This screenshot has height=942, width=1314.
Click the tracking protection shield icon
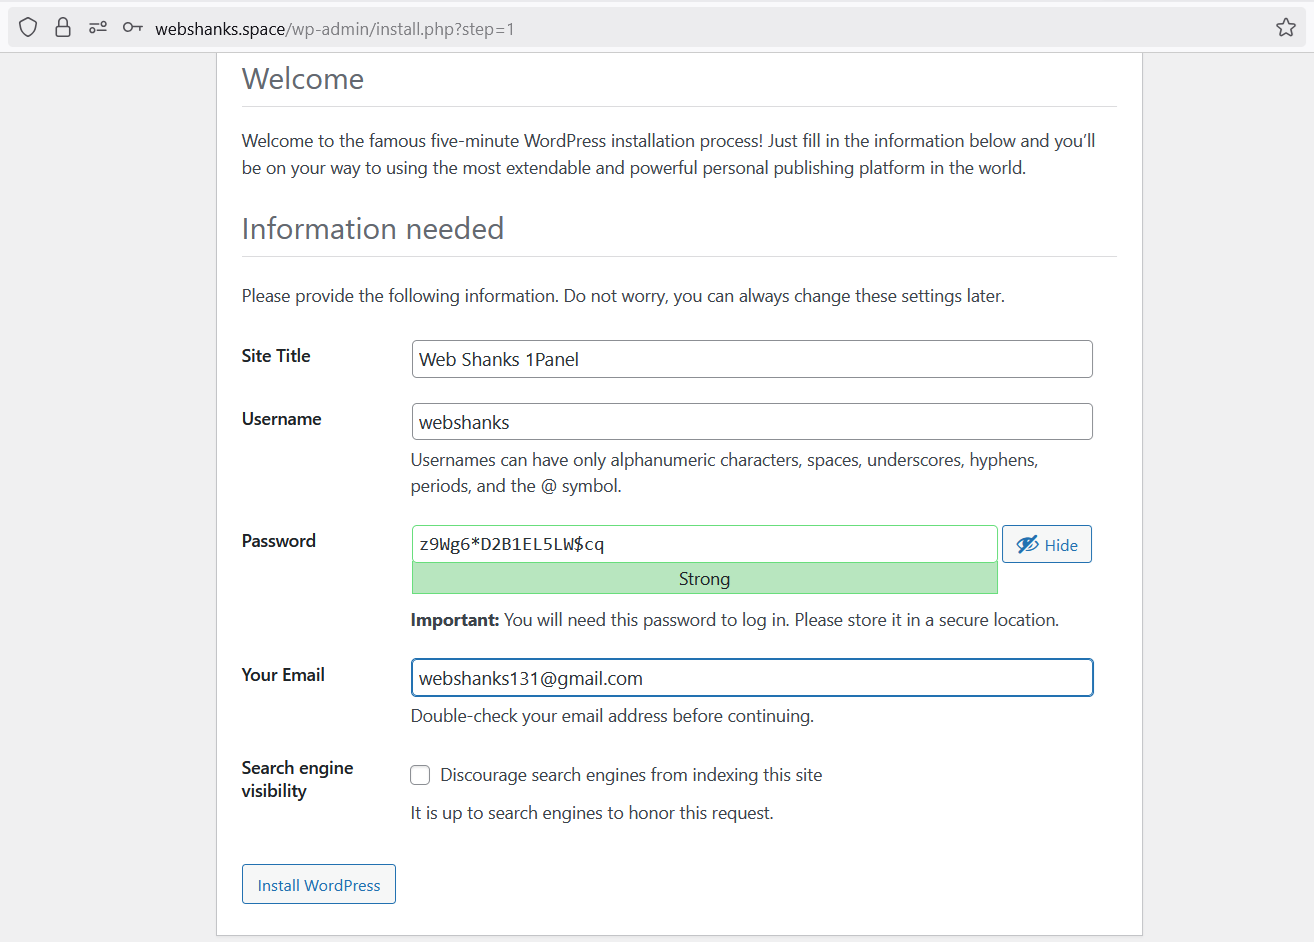point(28,28)
